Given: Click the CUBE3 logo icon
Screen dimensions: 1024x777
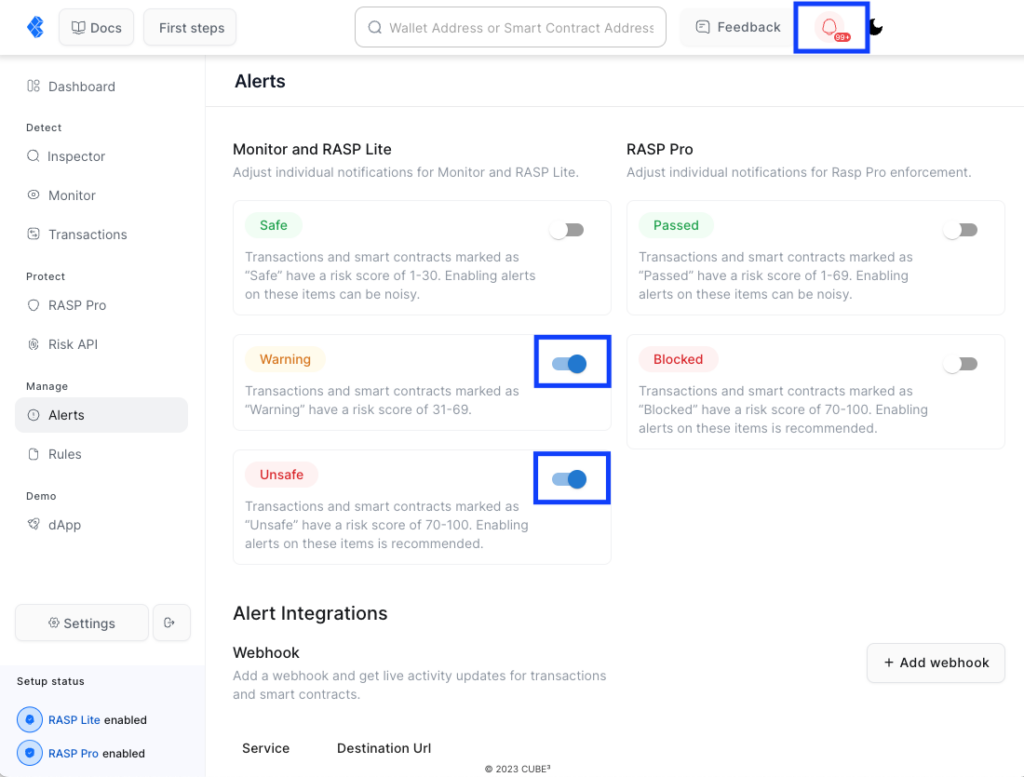Looking at the screenshot, I should pyautogui.click(x=35, y=27).
